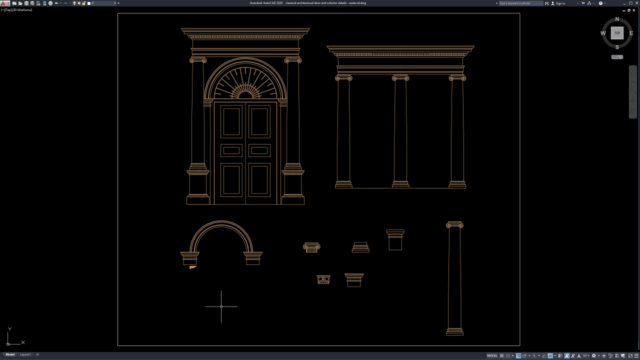Viewport: 640px width, 360px height.
Task: Toggle Ortho mode highlighted icon in status bar
Action: click(x=518, y=356)
